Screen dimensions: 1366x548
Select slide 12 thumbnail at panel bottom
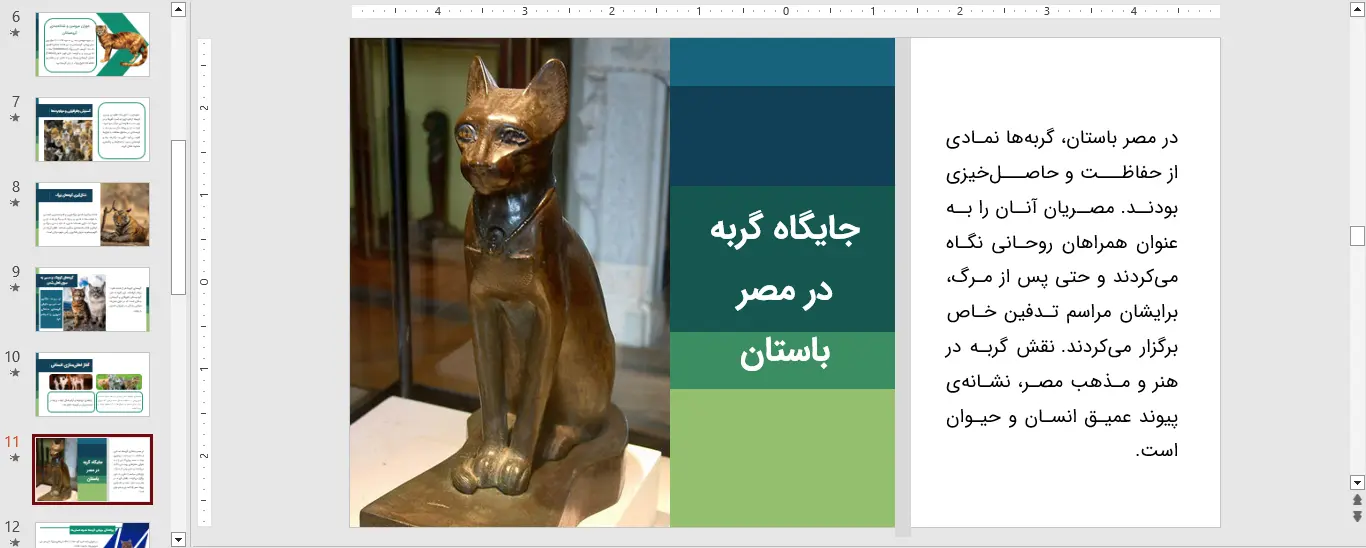point(92,534)
